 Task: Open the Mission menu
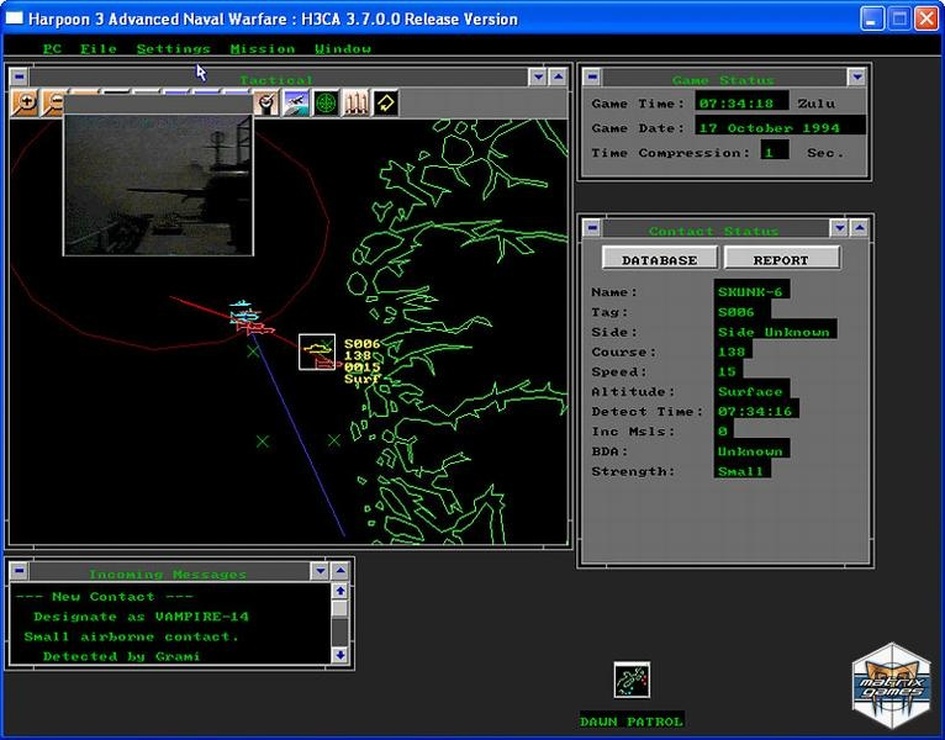tap(262, 48)
